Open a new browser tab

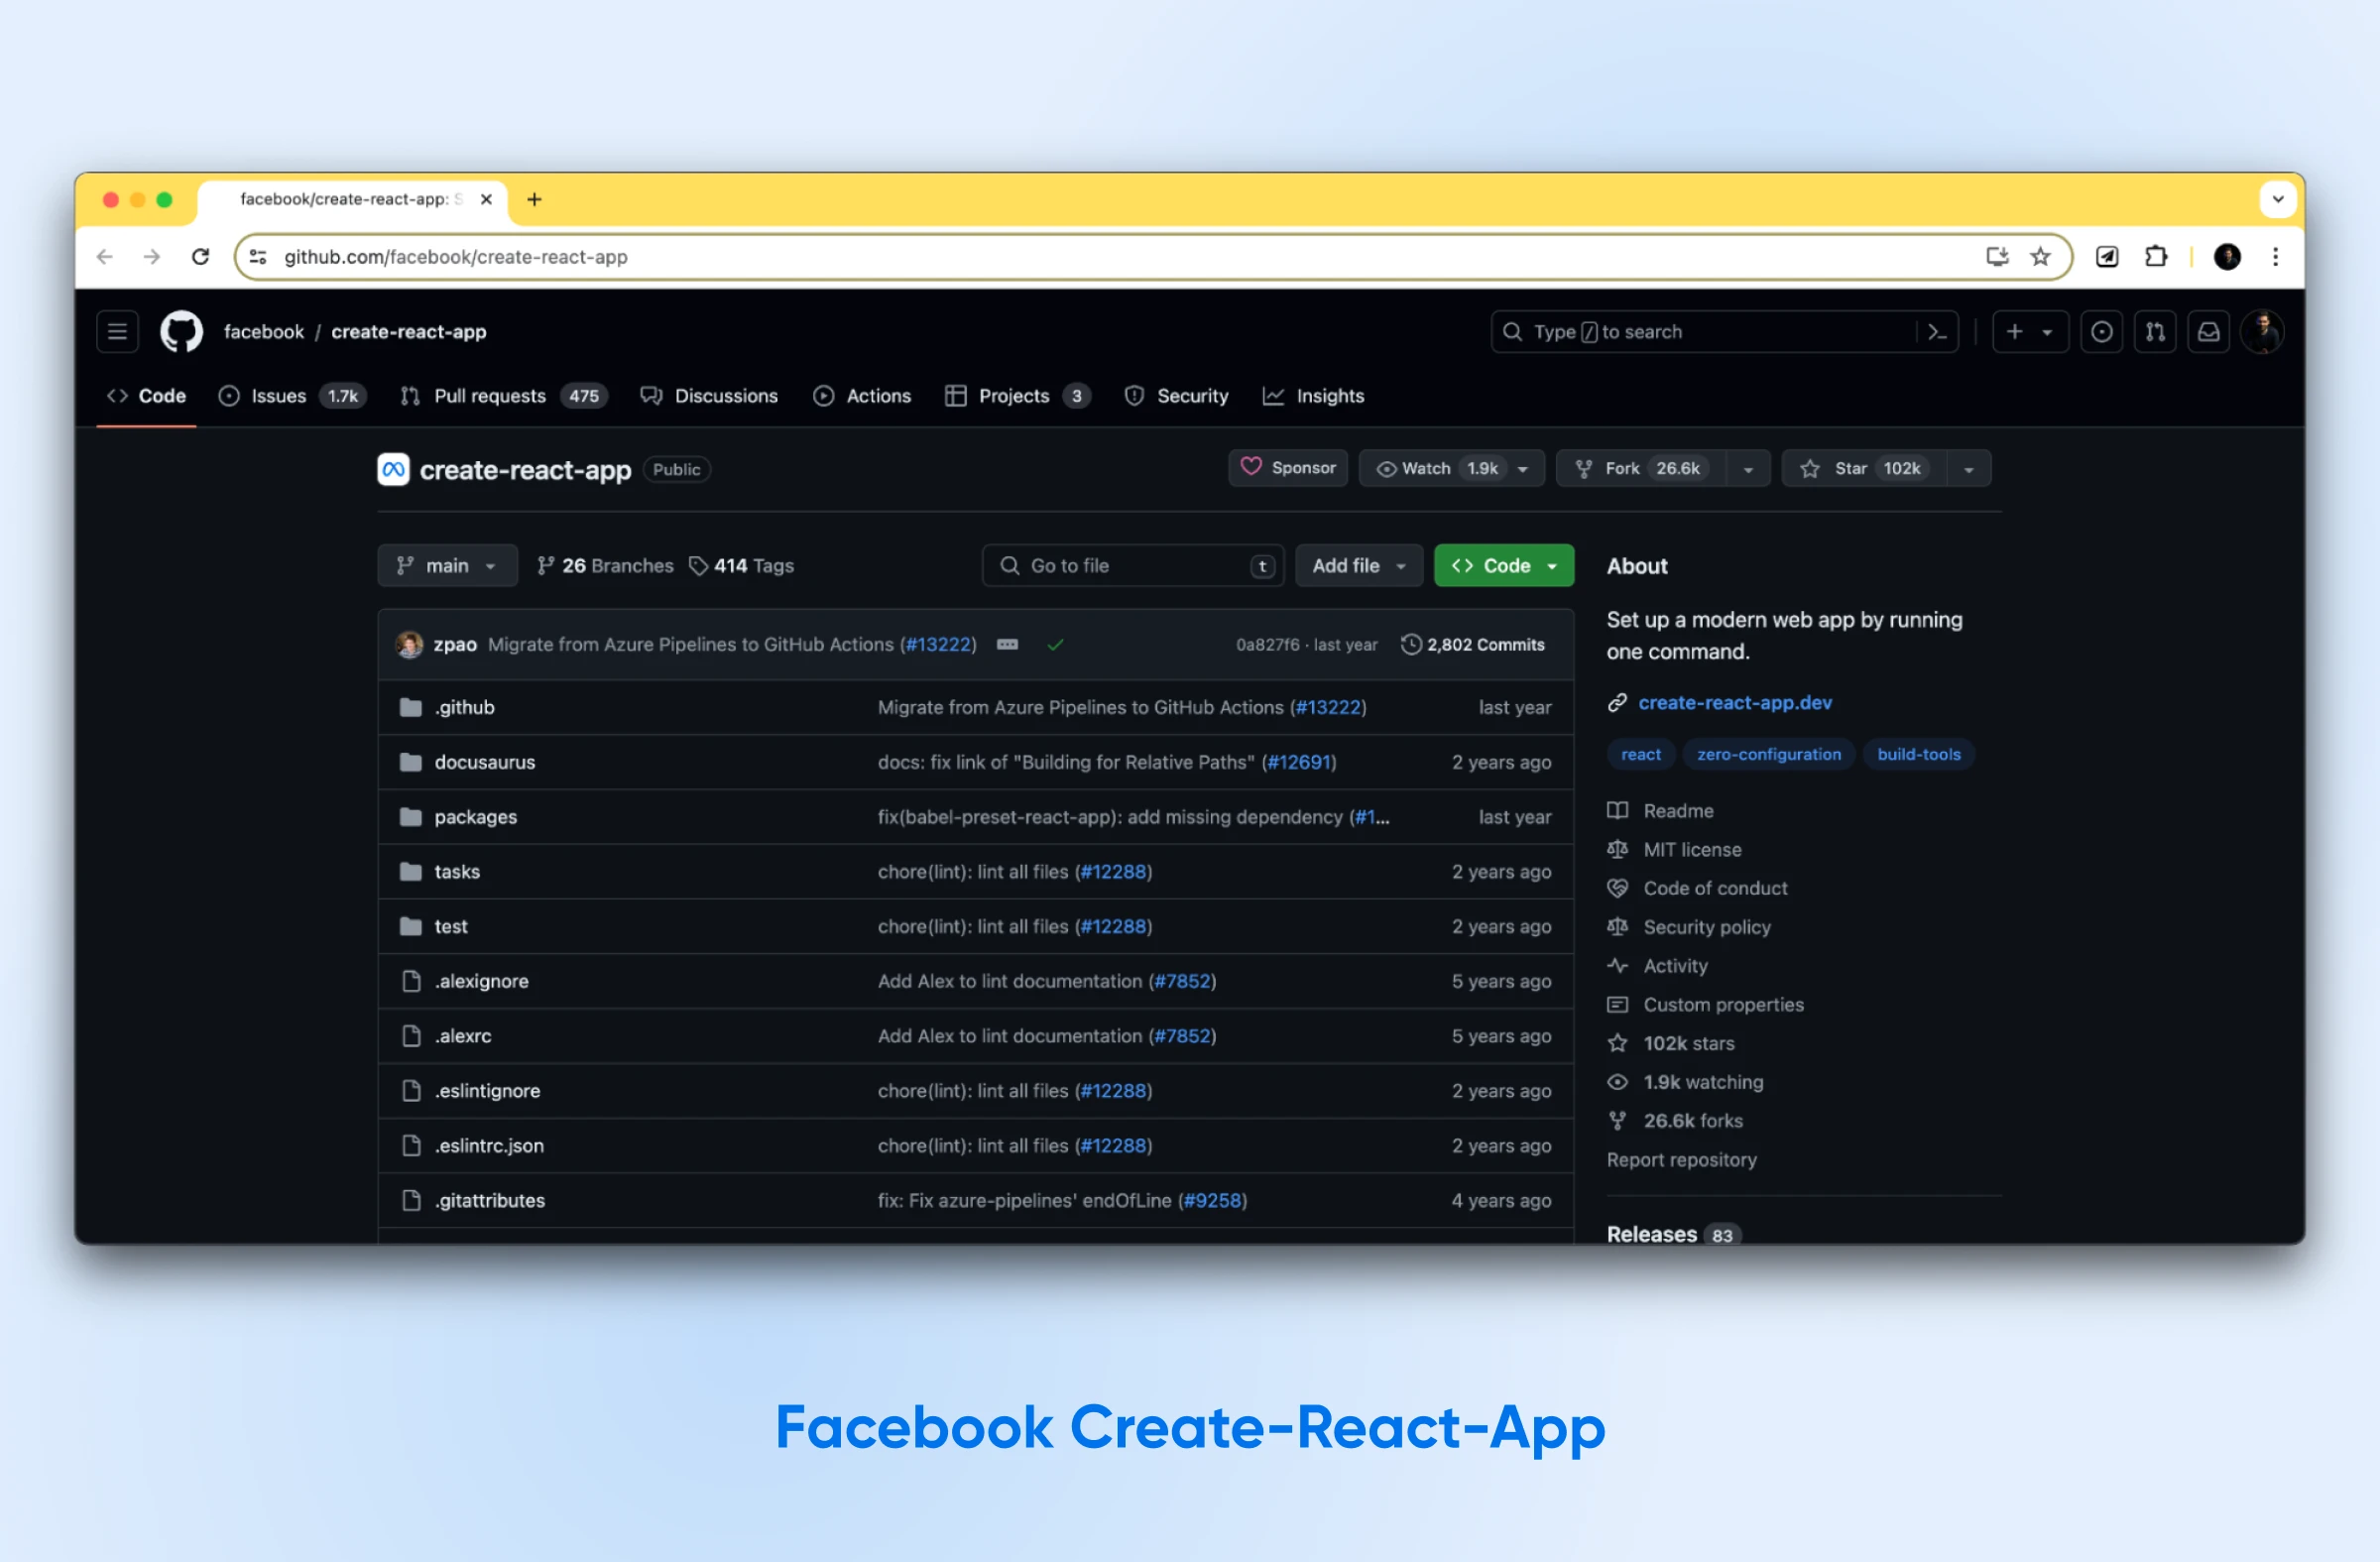click(x=534, y=199)
